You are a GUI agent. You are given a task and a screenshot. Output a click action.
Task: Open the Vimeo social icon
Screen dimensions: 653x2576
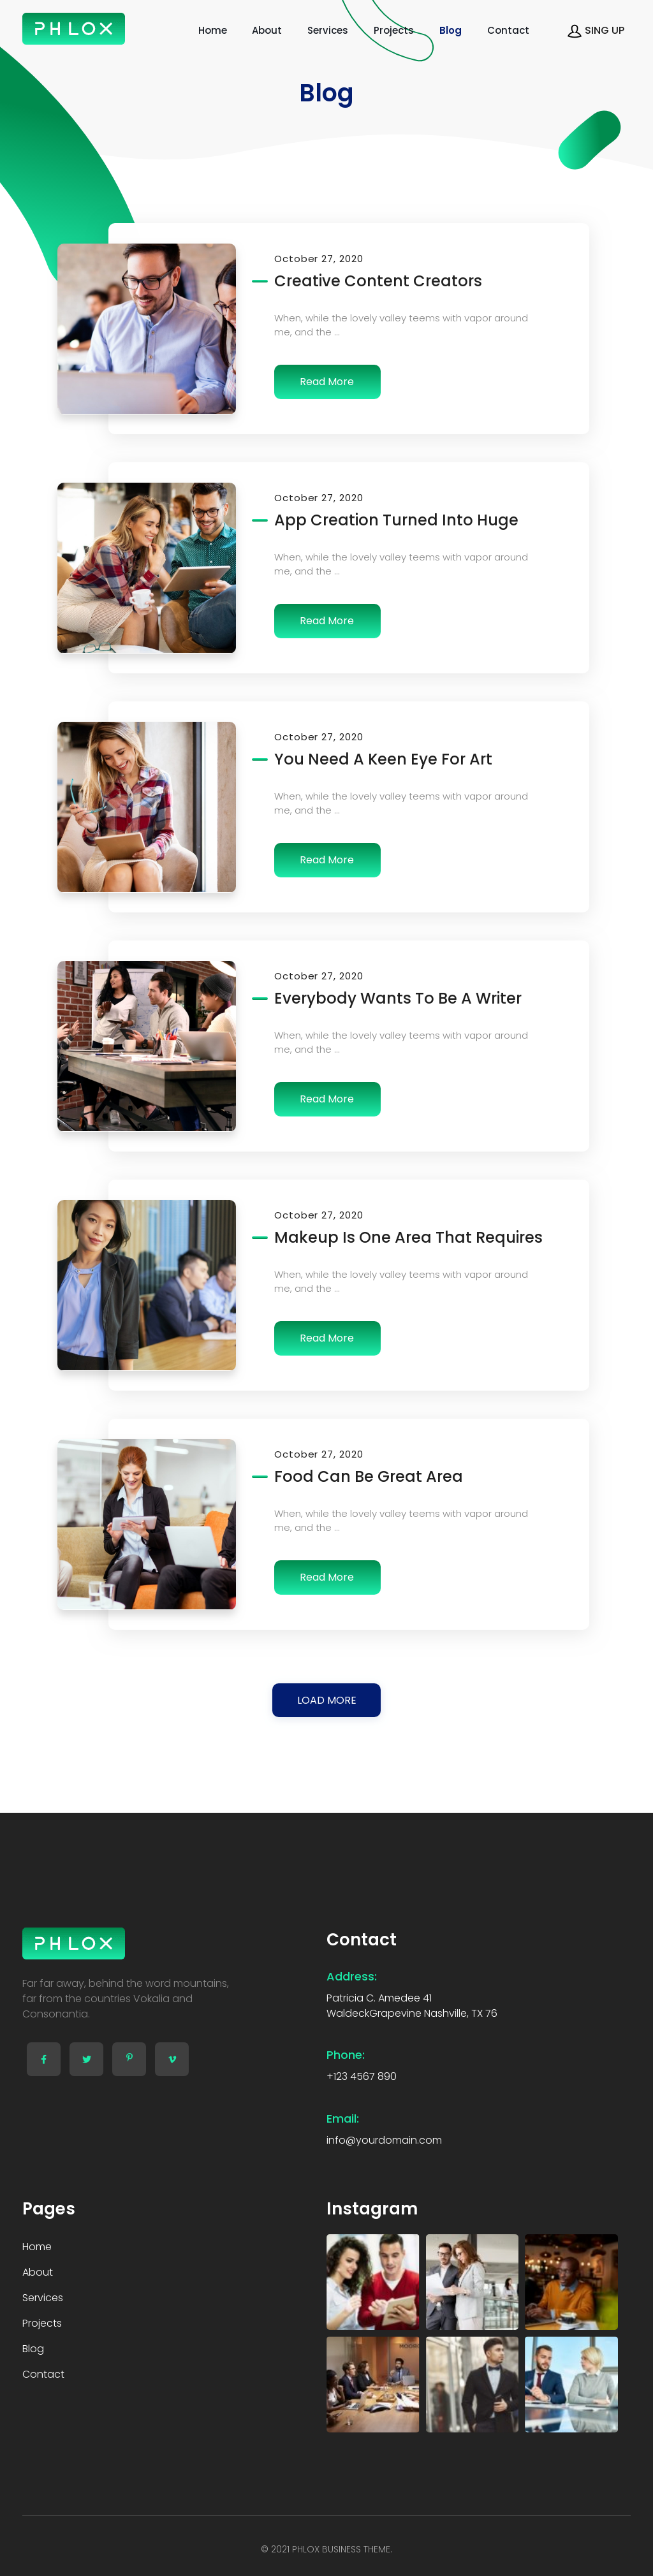[172, 2059]
